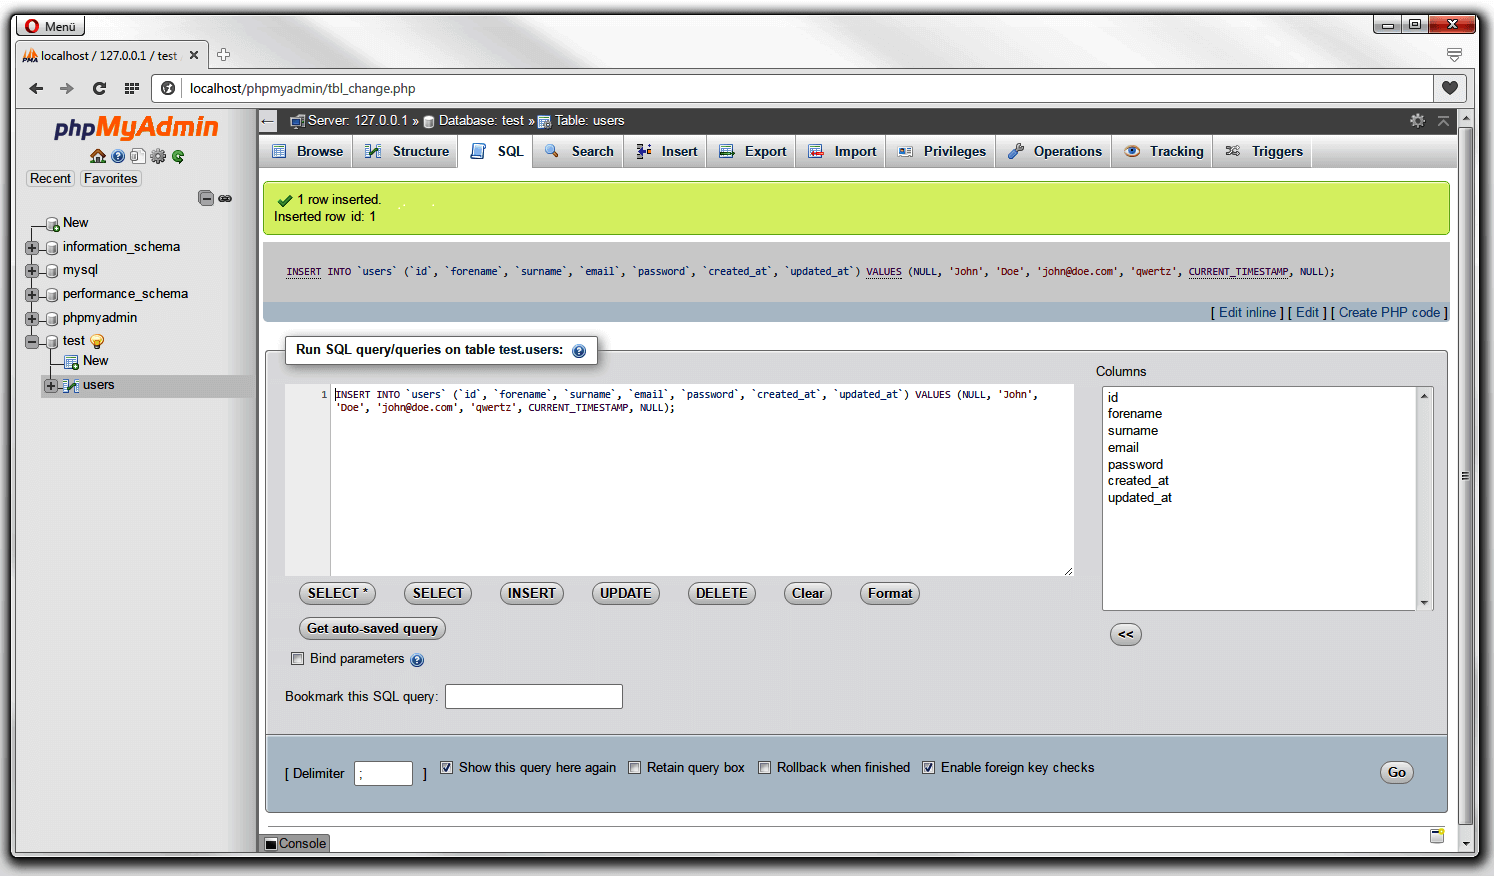The width and height of the screenshot is (1494, 876).
Task: Enable the Retain query box option
Action: pyautogui.click(x=635, y=767)
